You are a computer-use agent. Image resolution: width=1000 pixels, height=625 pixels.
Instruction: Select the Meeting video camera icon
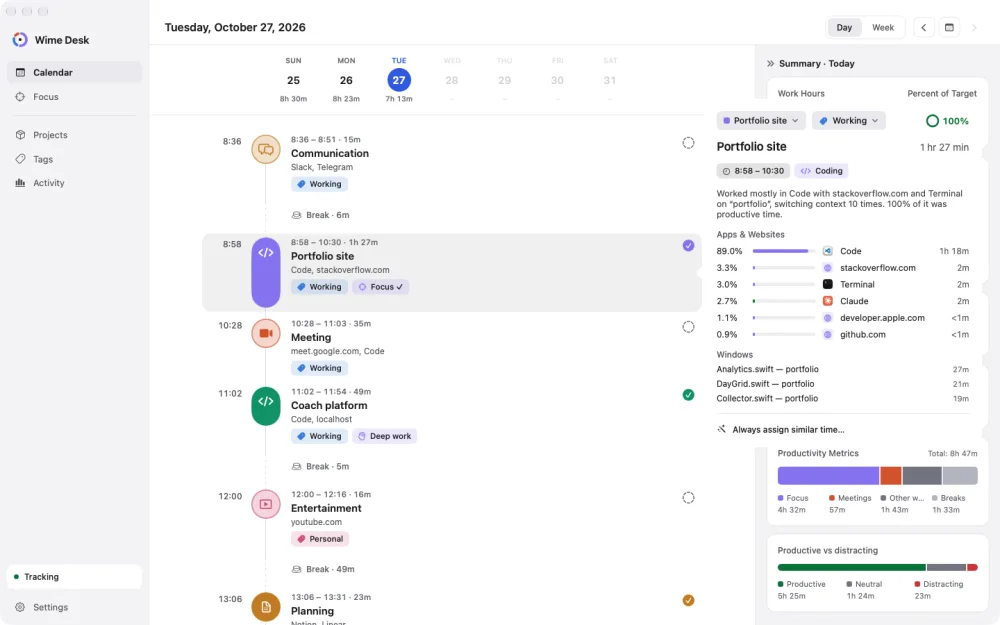[x=266, y=334]
